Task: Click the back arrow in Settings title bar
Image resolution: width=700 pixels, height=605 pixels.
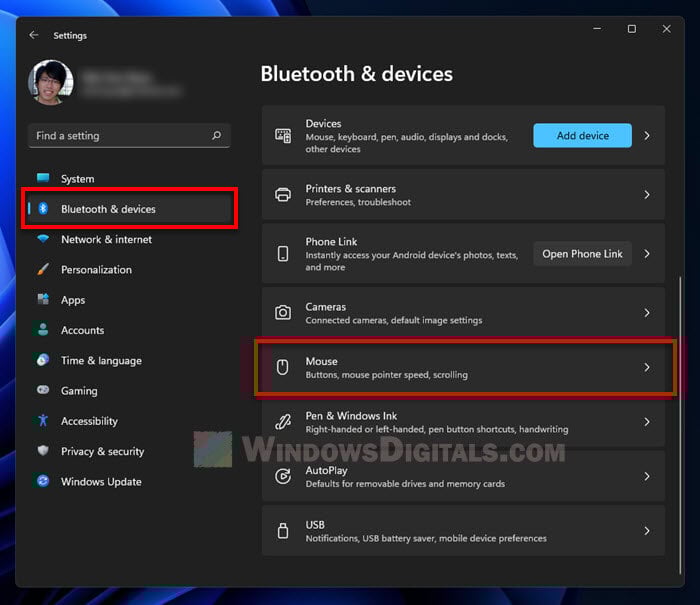Action: pyautogui.click(x=34, y=35)
